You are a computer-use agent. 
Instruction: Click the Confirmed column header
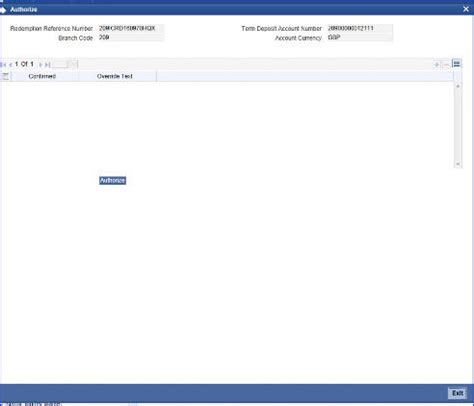click(x=42, y=76)
